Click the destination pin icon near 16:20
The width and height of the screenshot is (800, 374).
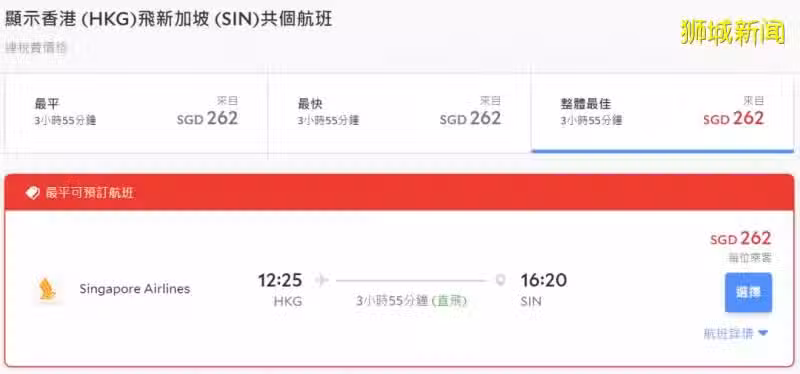tap(501, 280)
